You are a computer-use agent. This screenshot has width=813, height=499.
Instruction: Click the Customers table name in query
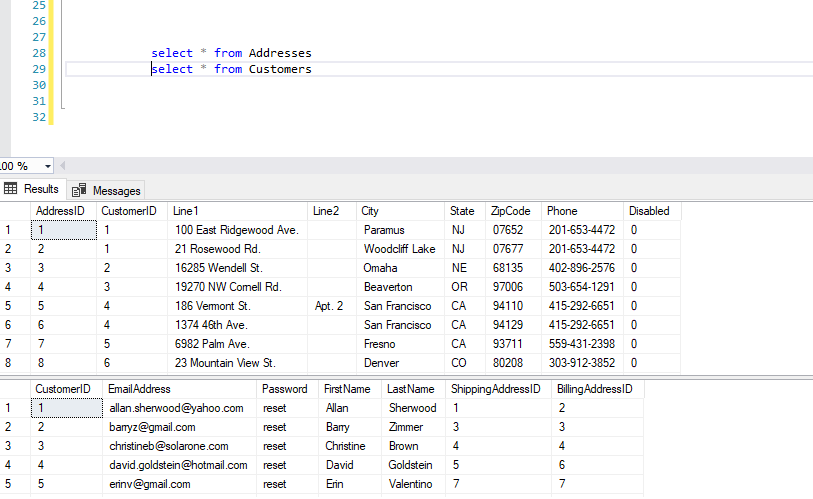280,69
